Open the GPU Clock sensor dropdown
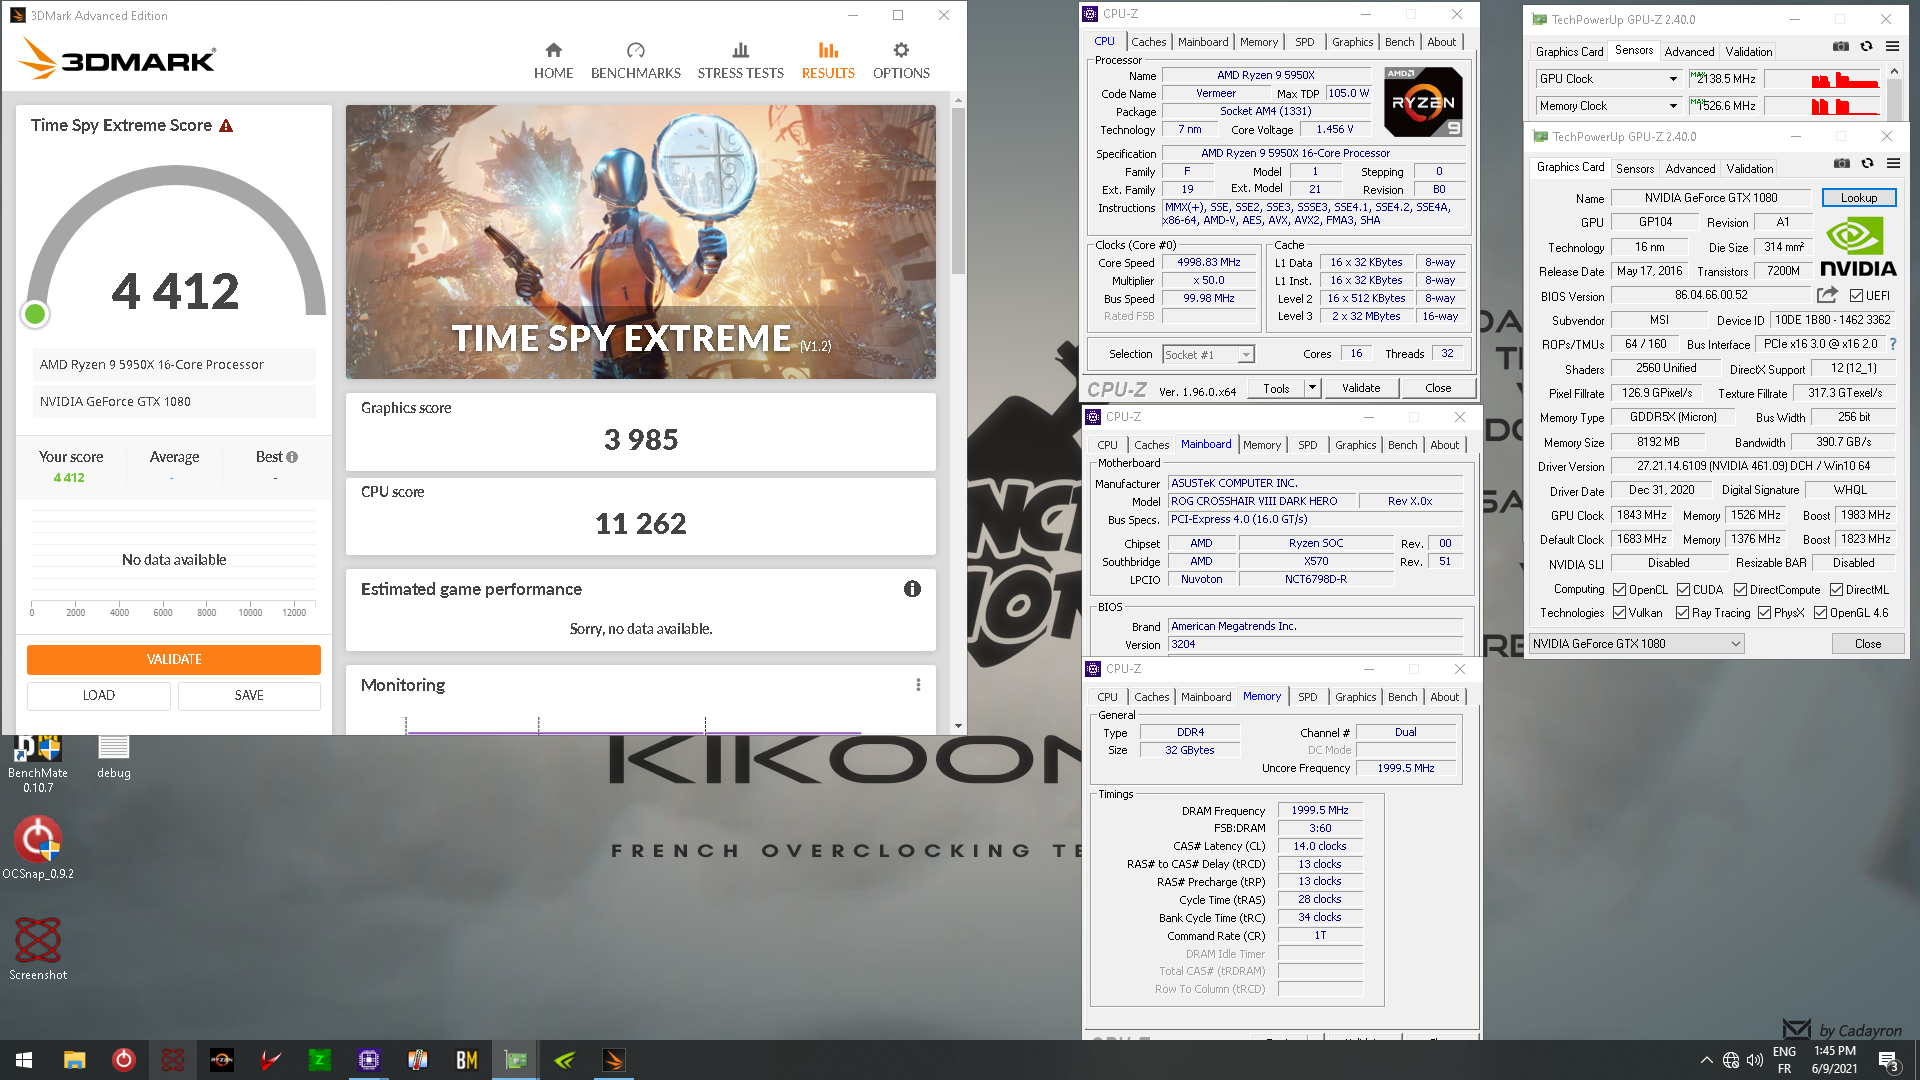 pyautogui.click(x=1673, y=79)
